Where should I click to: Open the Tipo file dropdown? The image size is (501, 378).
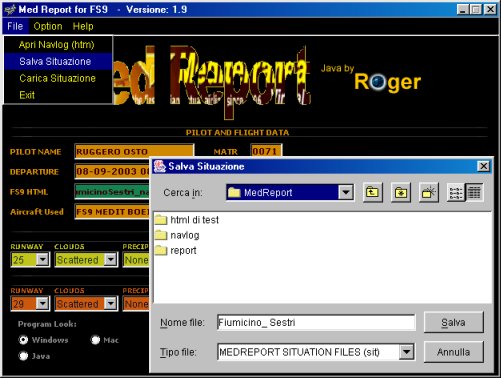pos(406,352)
